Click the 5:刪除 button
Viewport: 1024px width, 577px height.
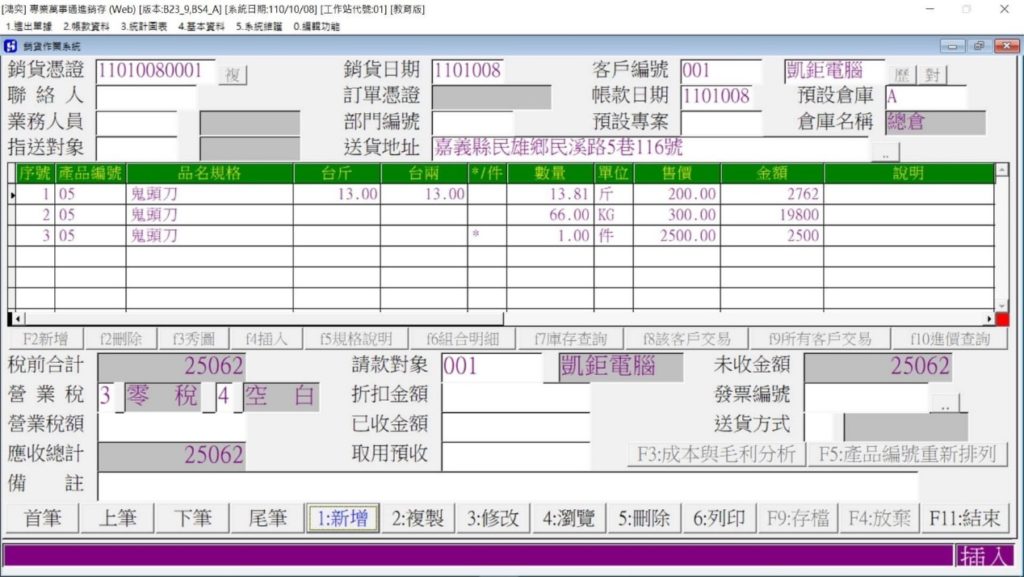click(x=644, y=518)
